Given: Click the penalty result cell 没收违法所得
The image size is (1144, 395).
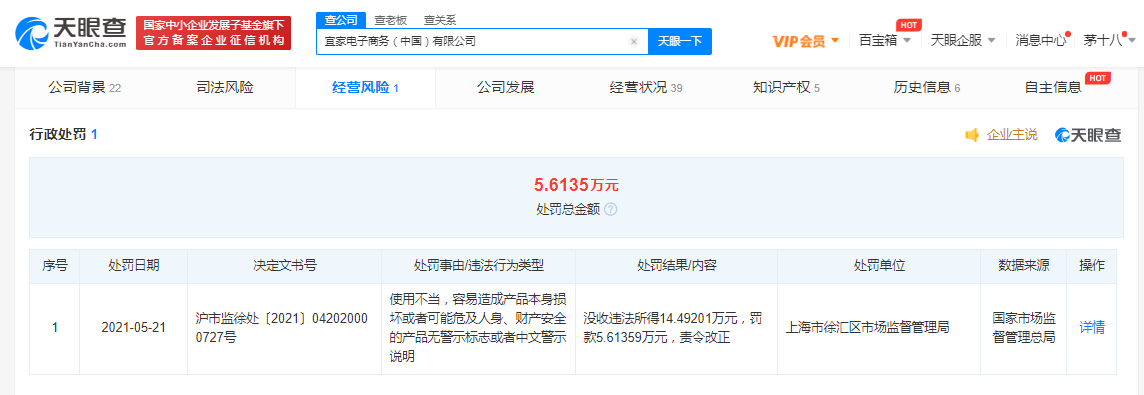Looking at the screenshot, I should click(676, 329).
